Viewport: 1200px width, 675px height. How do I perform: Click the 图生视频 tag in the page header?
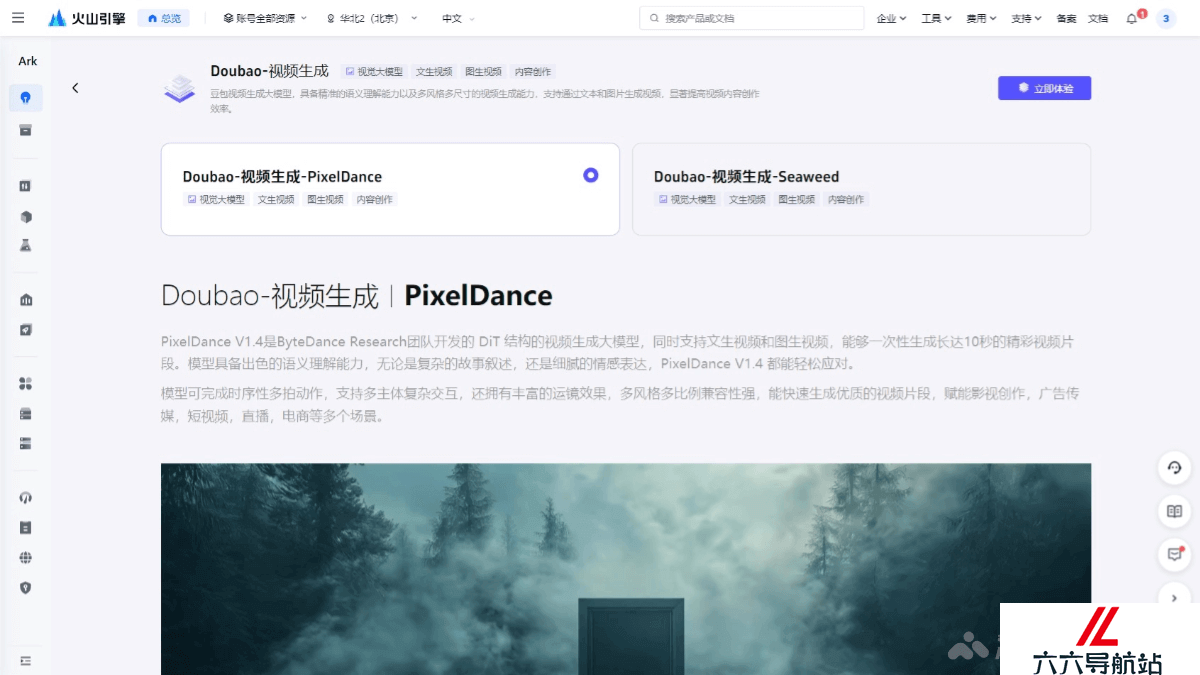tap(483, 72)
